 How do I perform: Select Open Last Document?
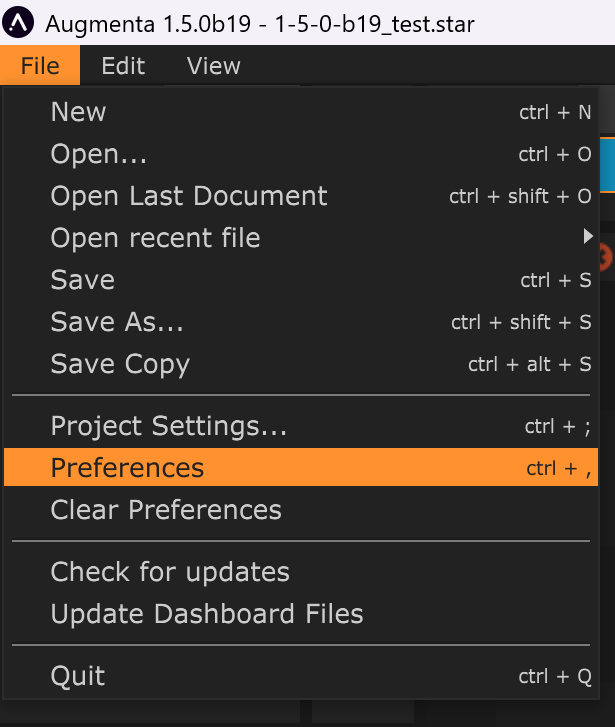pyautogui.click(x=188, y=196)
